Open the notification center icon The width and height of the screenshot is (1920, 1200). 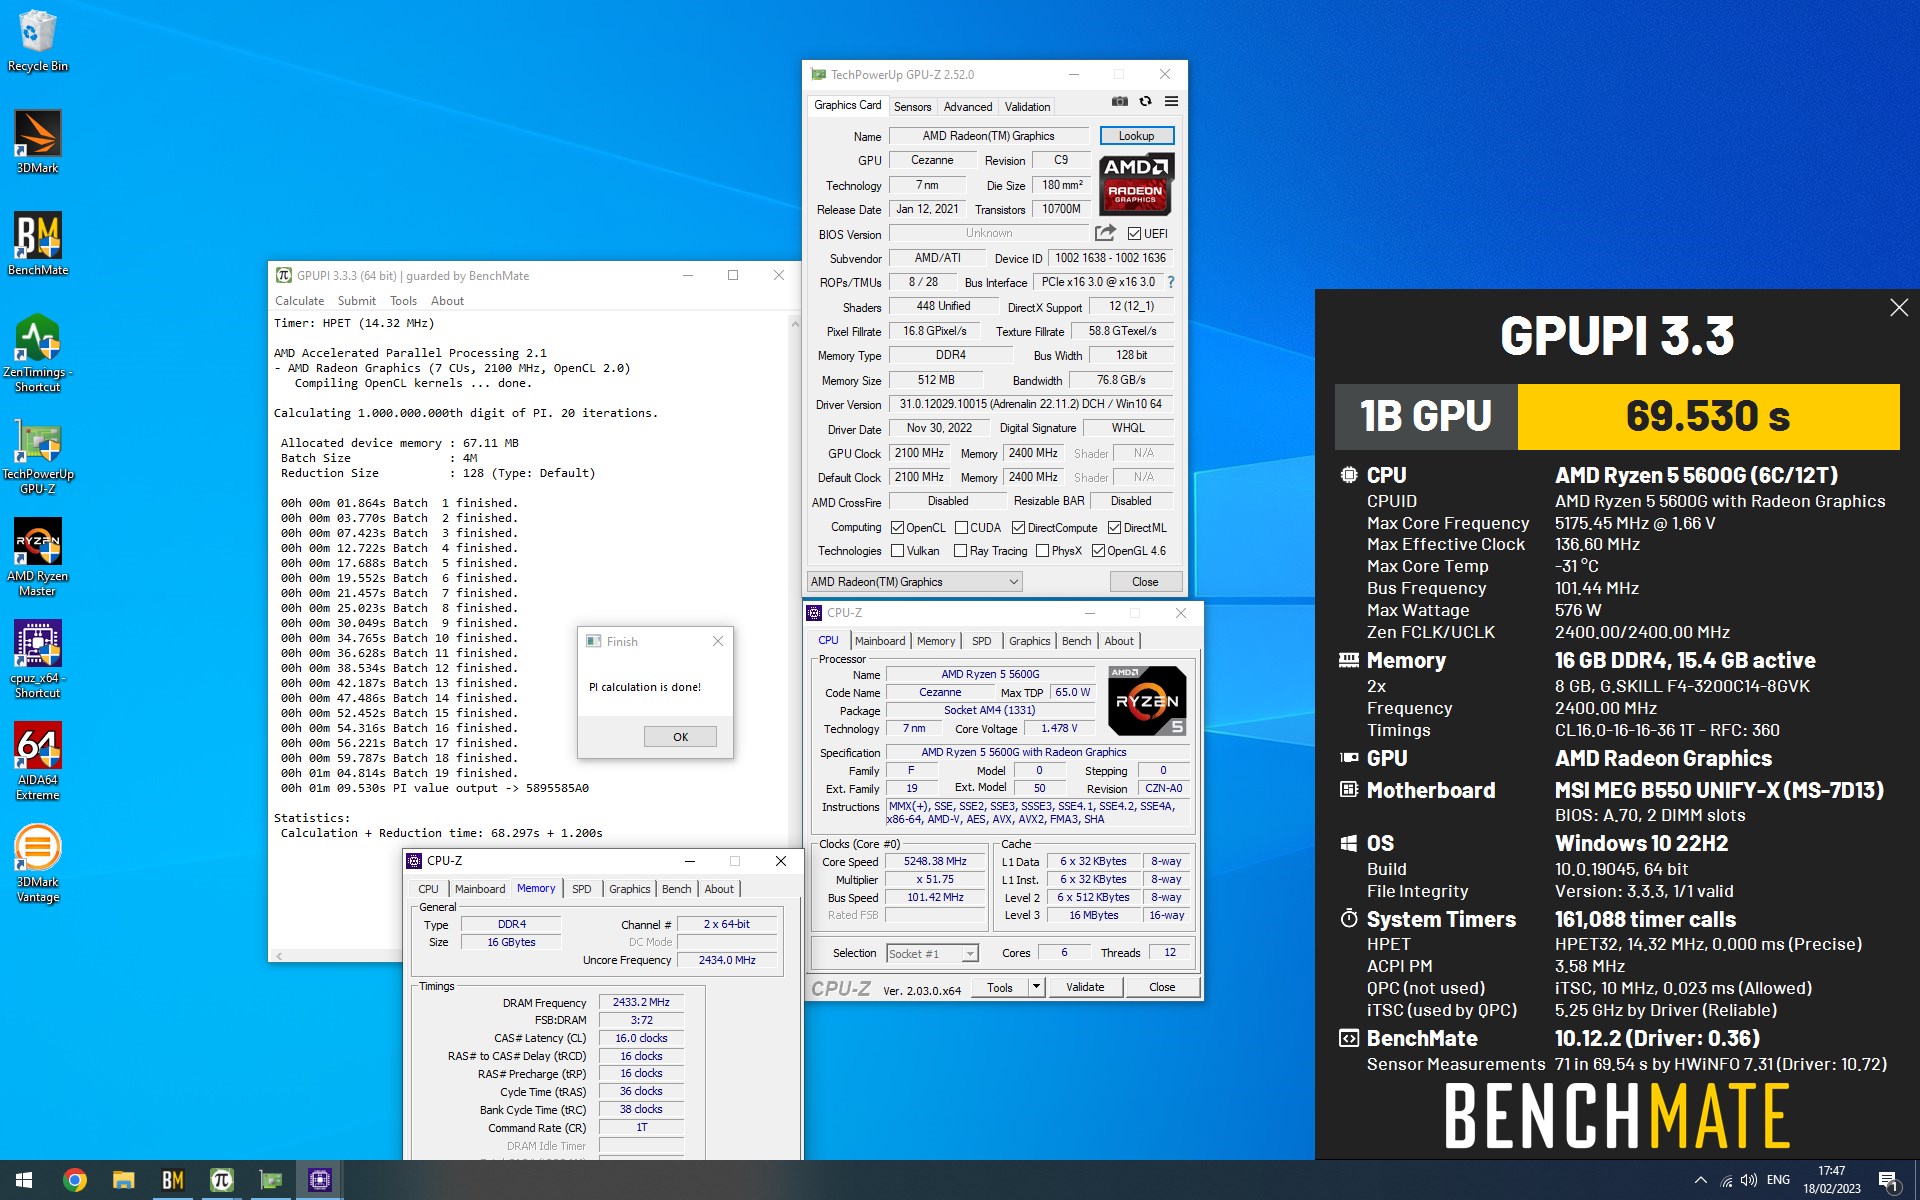click(x=1889, y=1181)
